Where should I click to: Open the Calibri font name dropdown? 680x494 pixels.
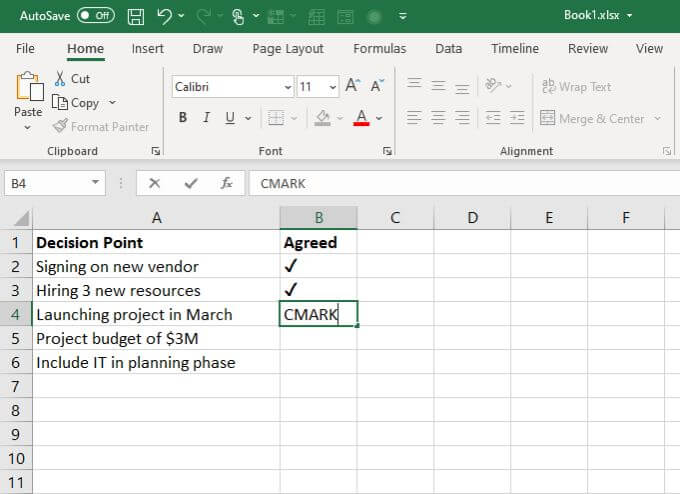[288, 87]
